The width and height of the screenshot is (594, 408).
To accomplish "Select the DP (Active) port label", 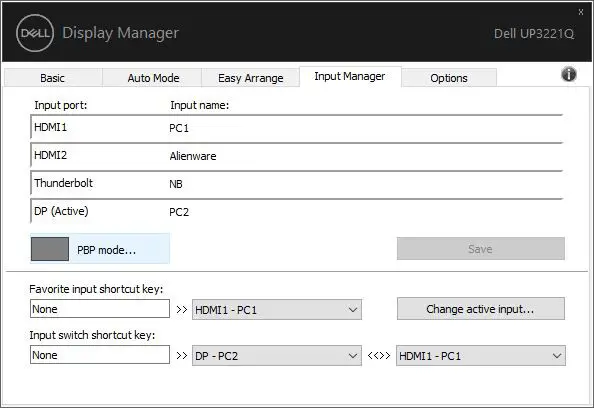I will [61, 211].
